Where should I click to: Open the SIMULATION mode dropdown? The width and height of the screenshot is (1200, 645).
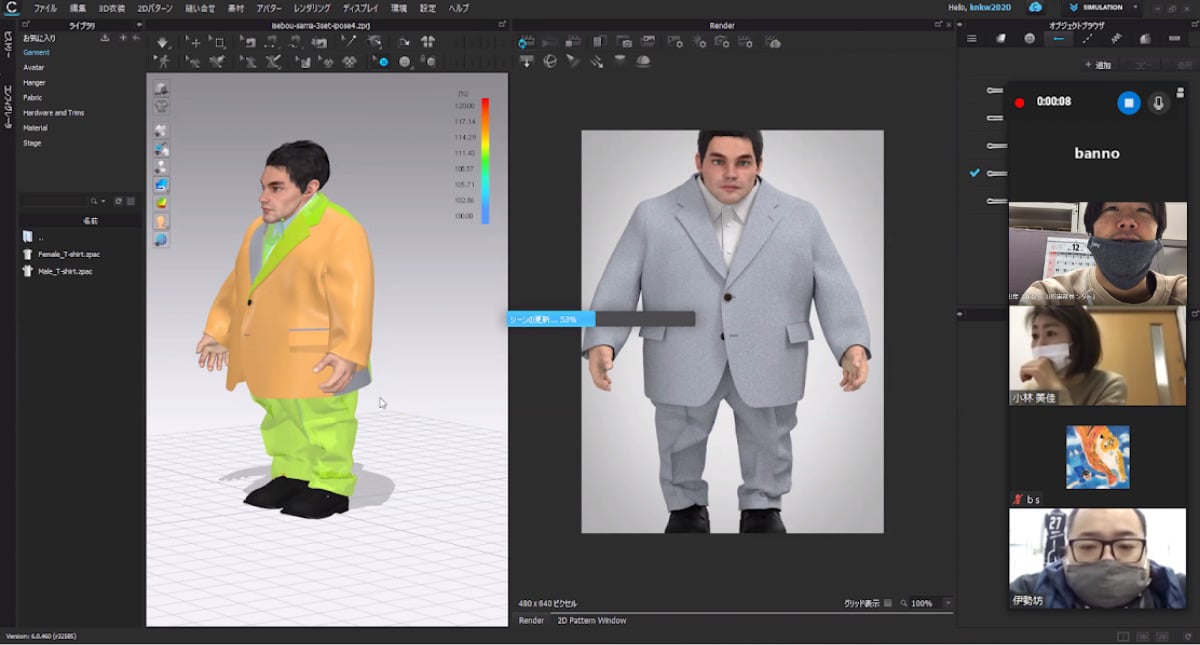coord(1136,8)
